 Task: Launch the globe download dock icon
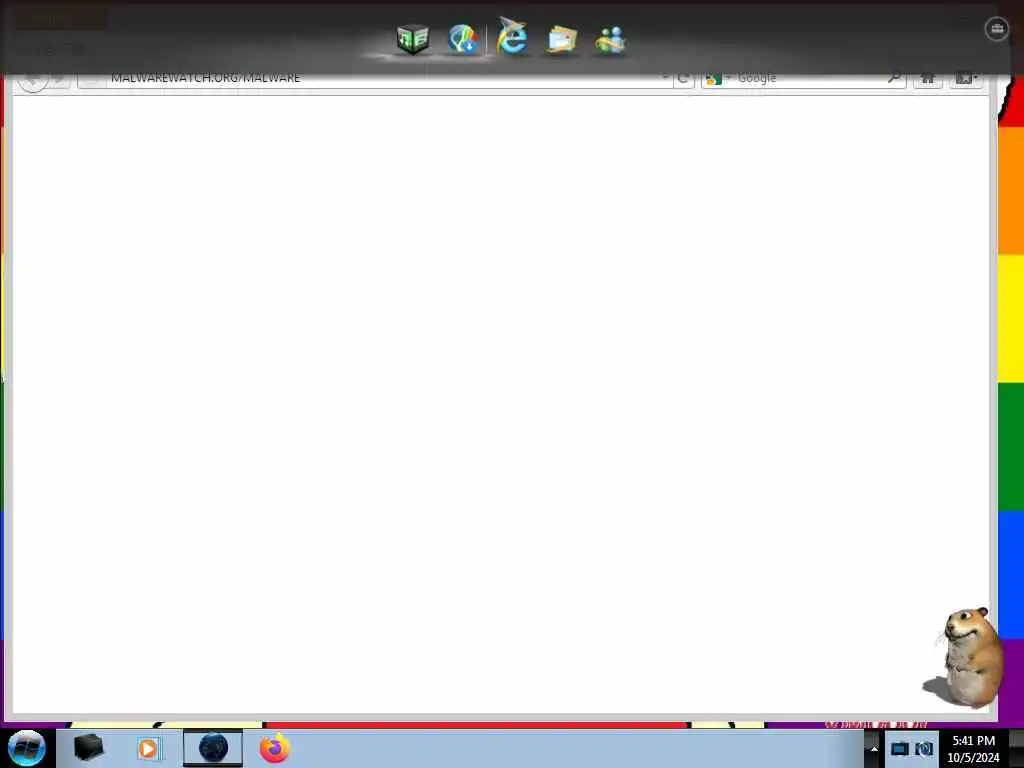(463, 39)
